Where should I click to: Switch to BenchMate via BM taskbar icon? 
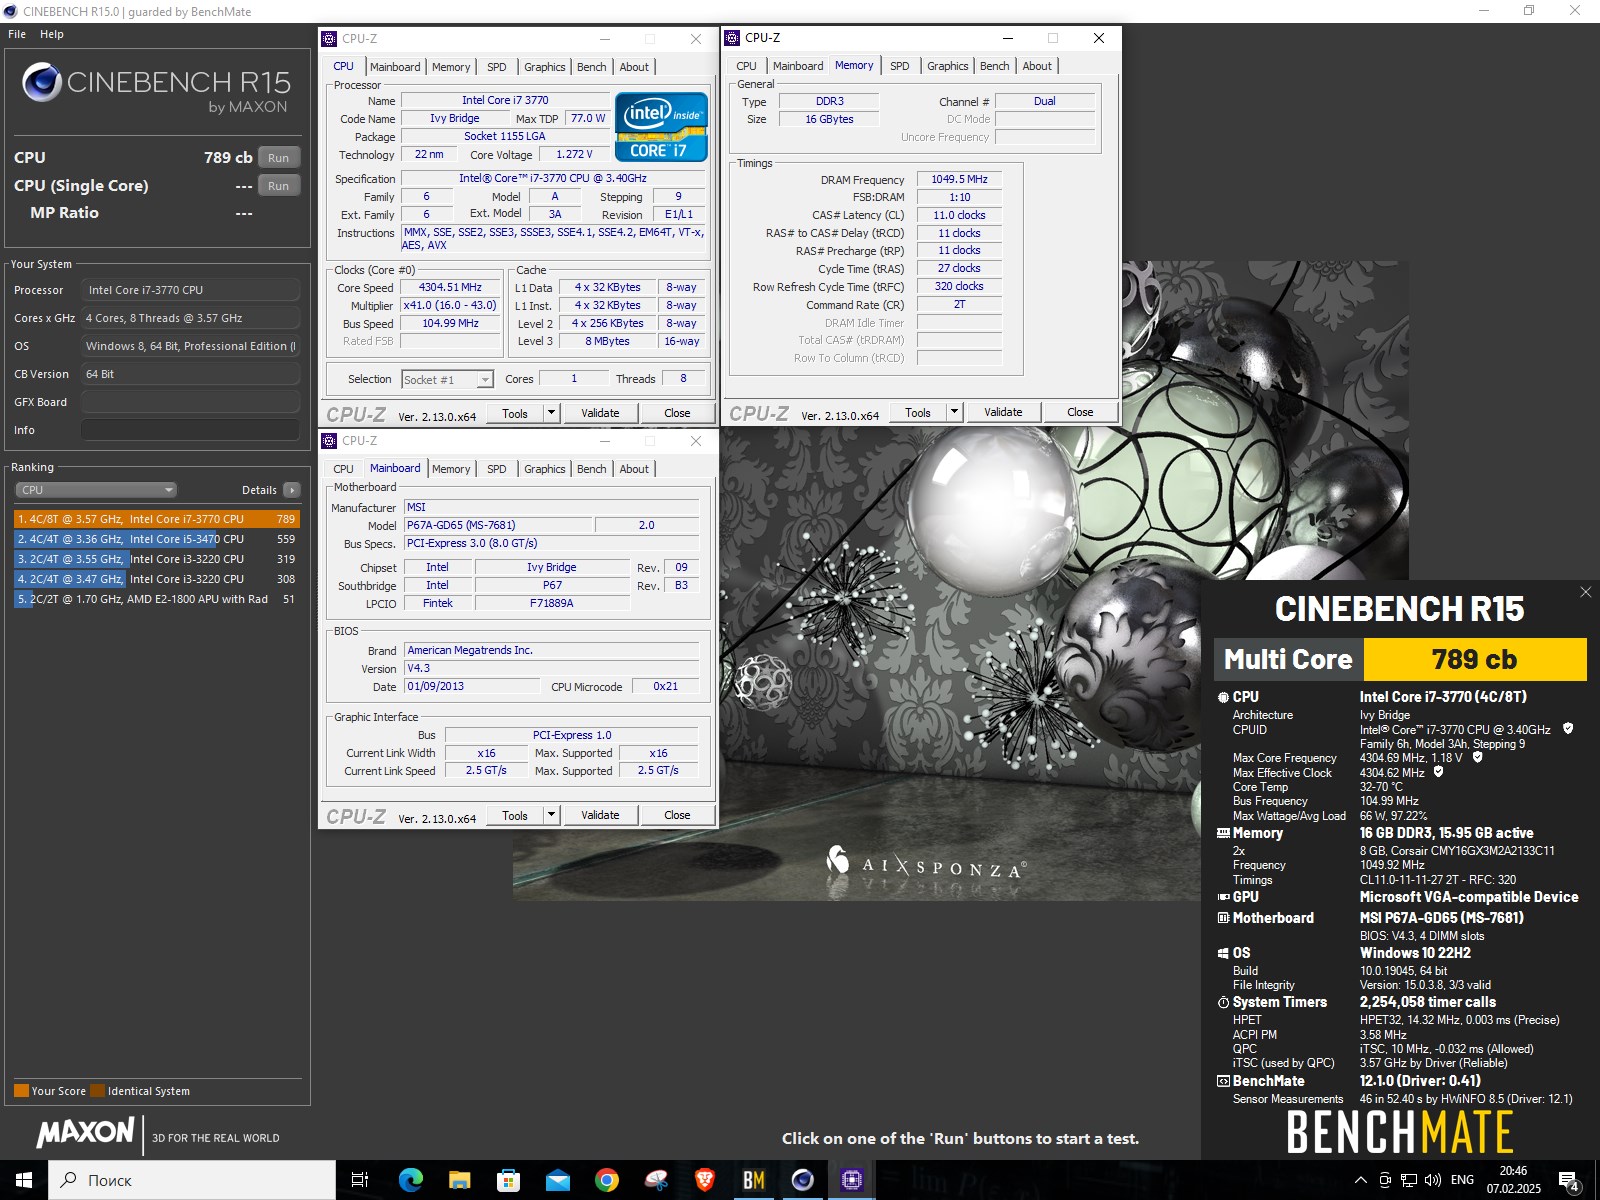(x=753, y=1180)
